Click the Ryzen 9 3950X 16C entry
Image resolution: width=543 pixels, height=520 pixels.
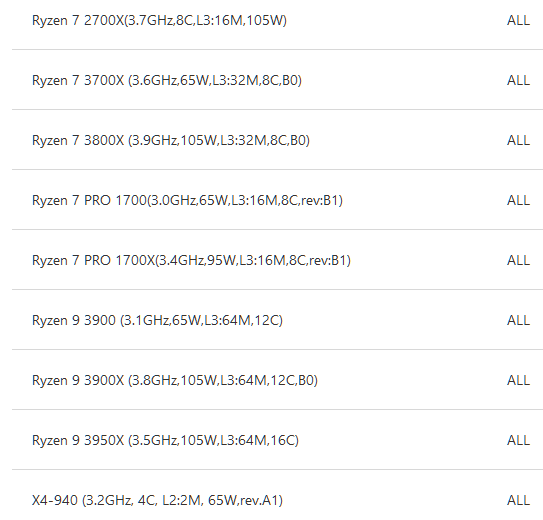point(165,440)
